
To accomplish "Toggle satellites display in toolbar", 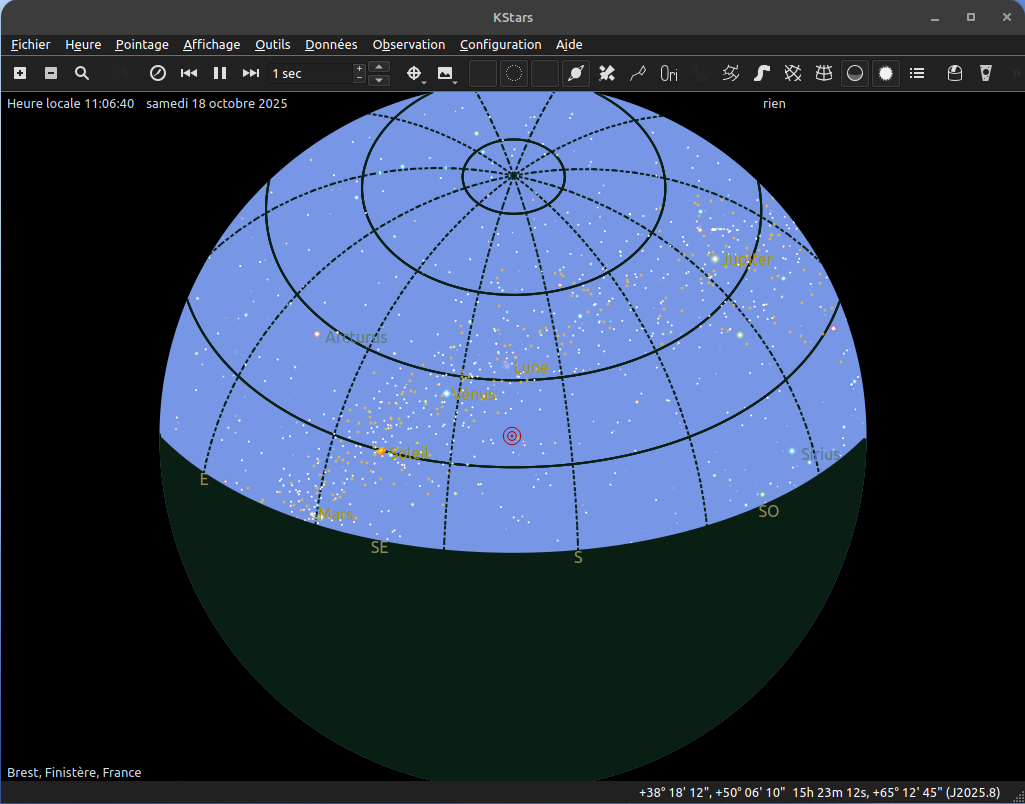I will pyautogui.click(x=606, y=73).
